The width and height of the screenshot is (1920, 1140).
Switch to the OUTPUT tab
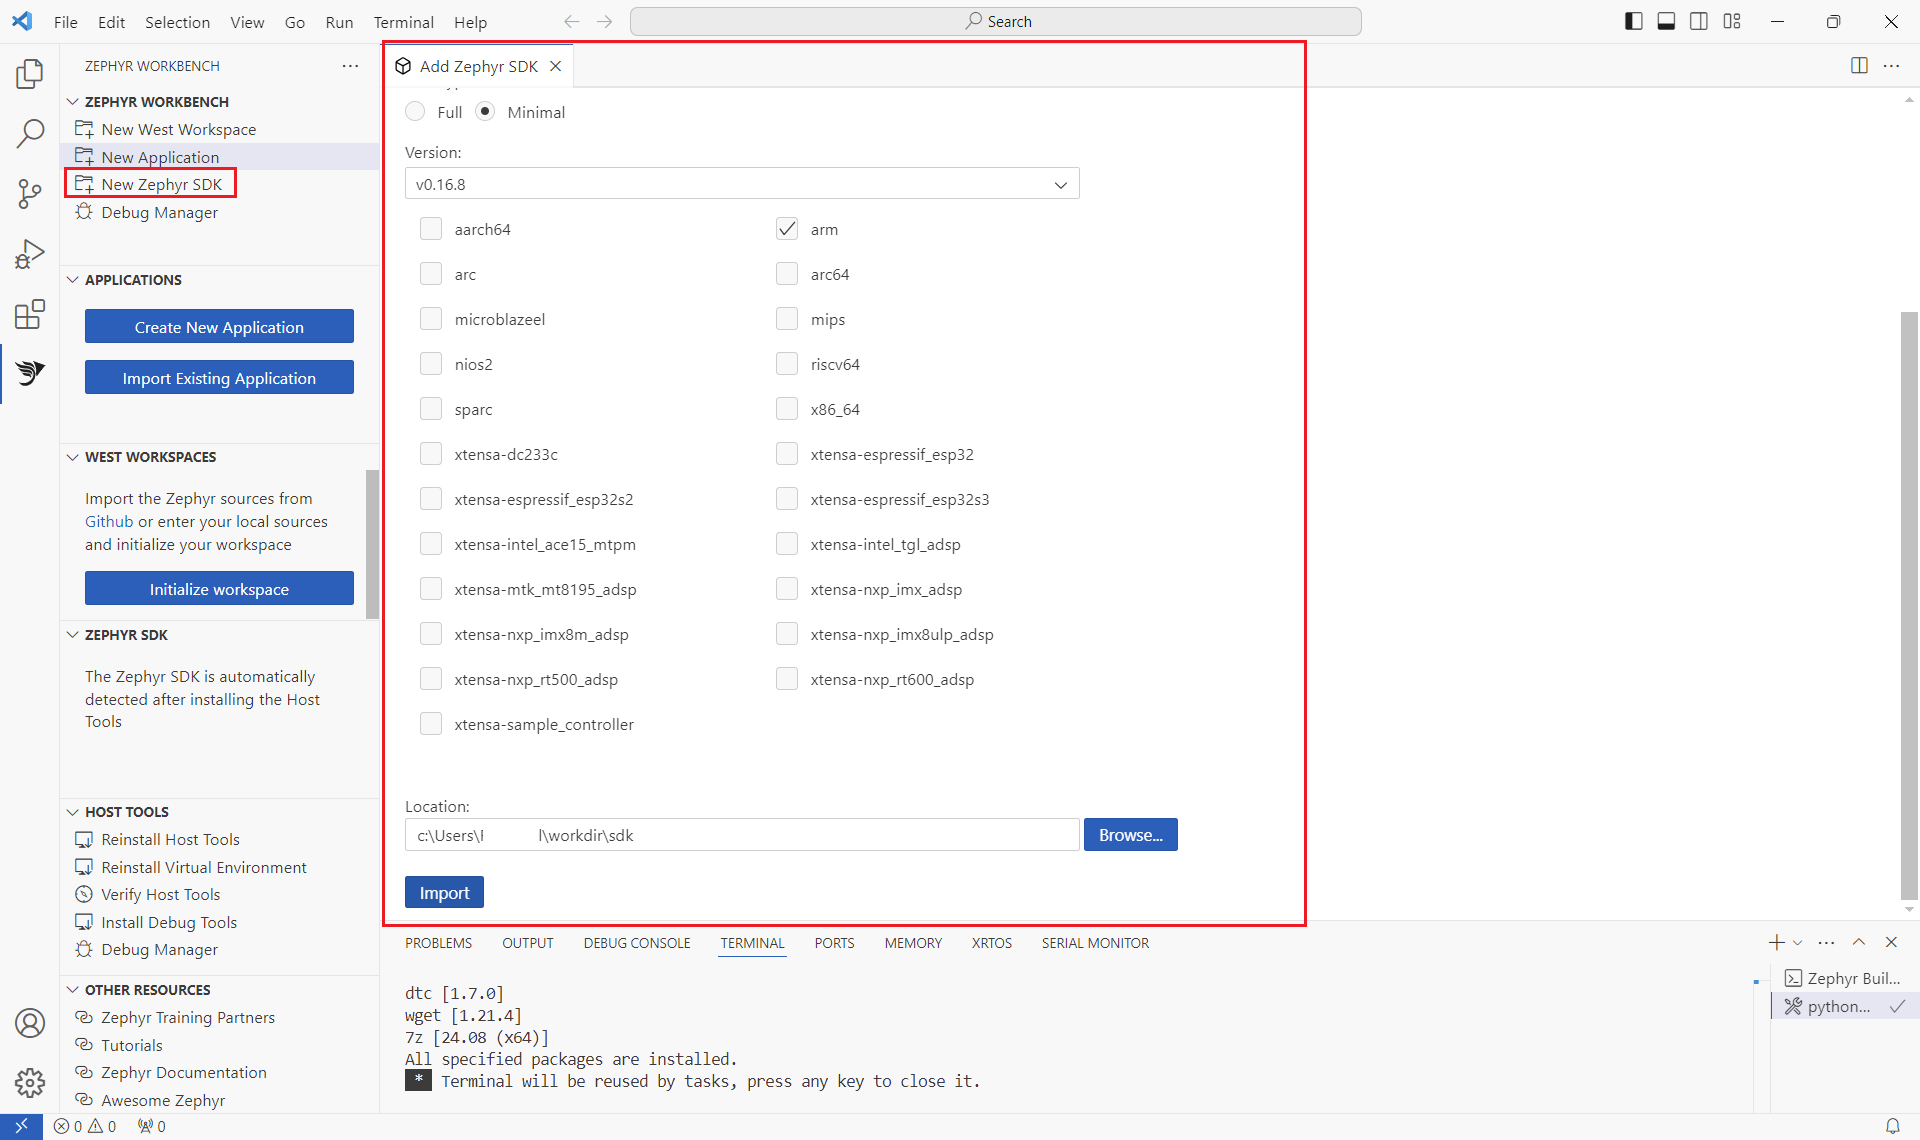point(528,943)
